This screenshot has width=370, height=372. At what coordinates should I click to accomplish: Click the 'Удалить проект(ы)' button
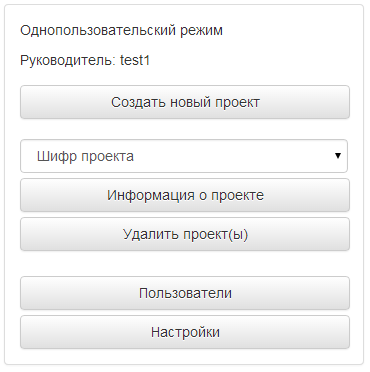[x=185, y=234]
